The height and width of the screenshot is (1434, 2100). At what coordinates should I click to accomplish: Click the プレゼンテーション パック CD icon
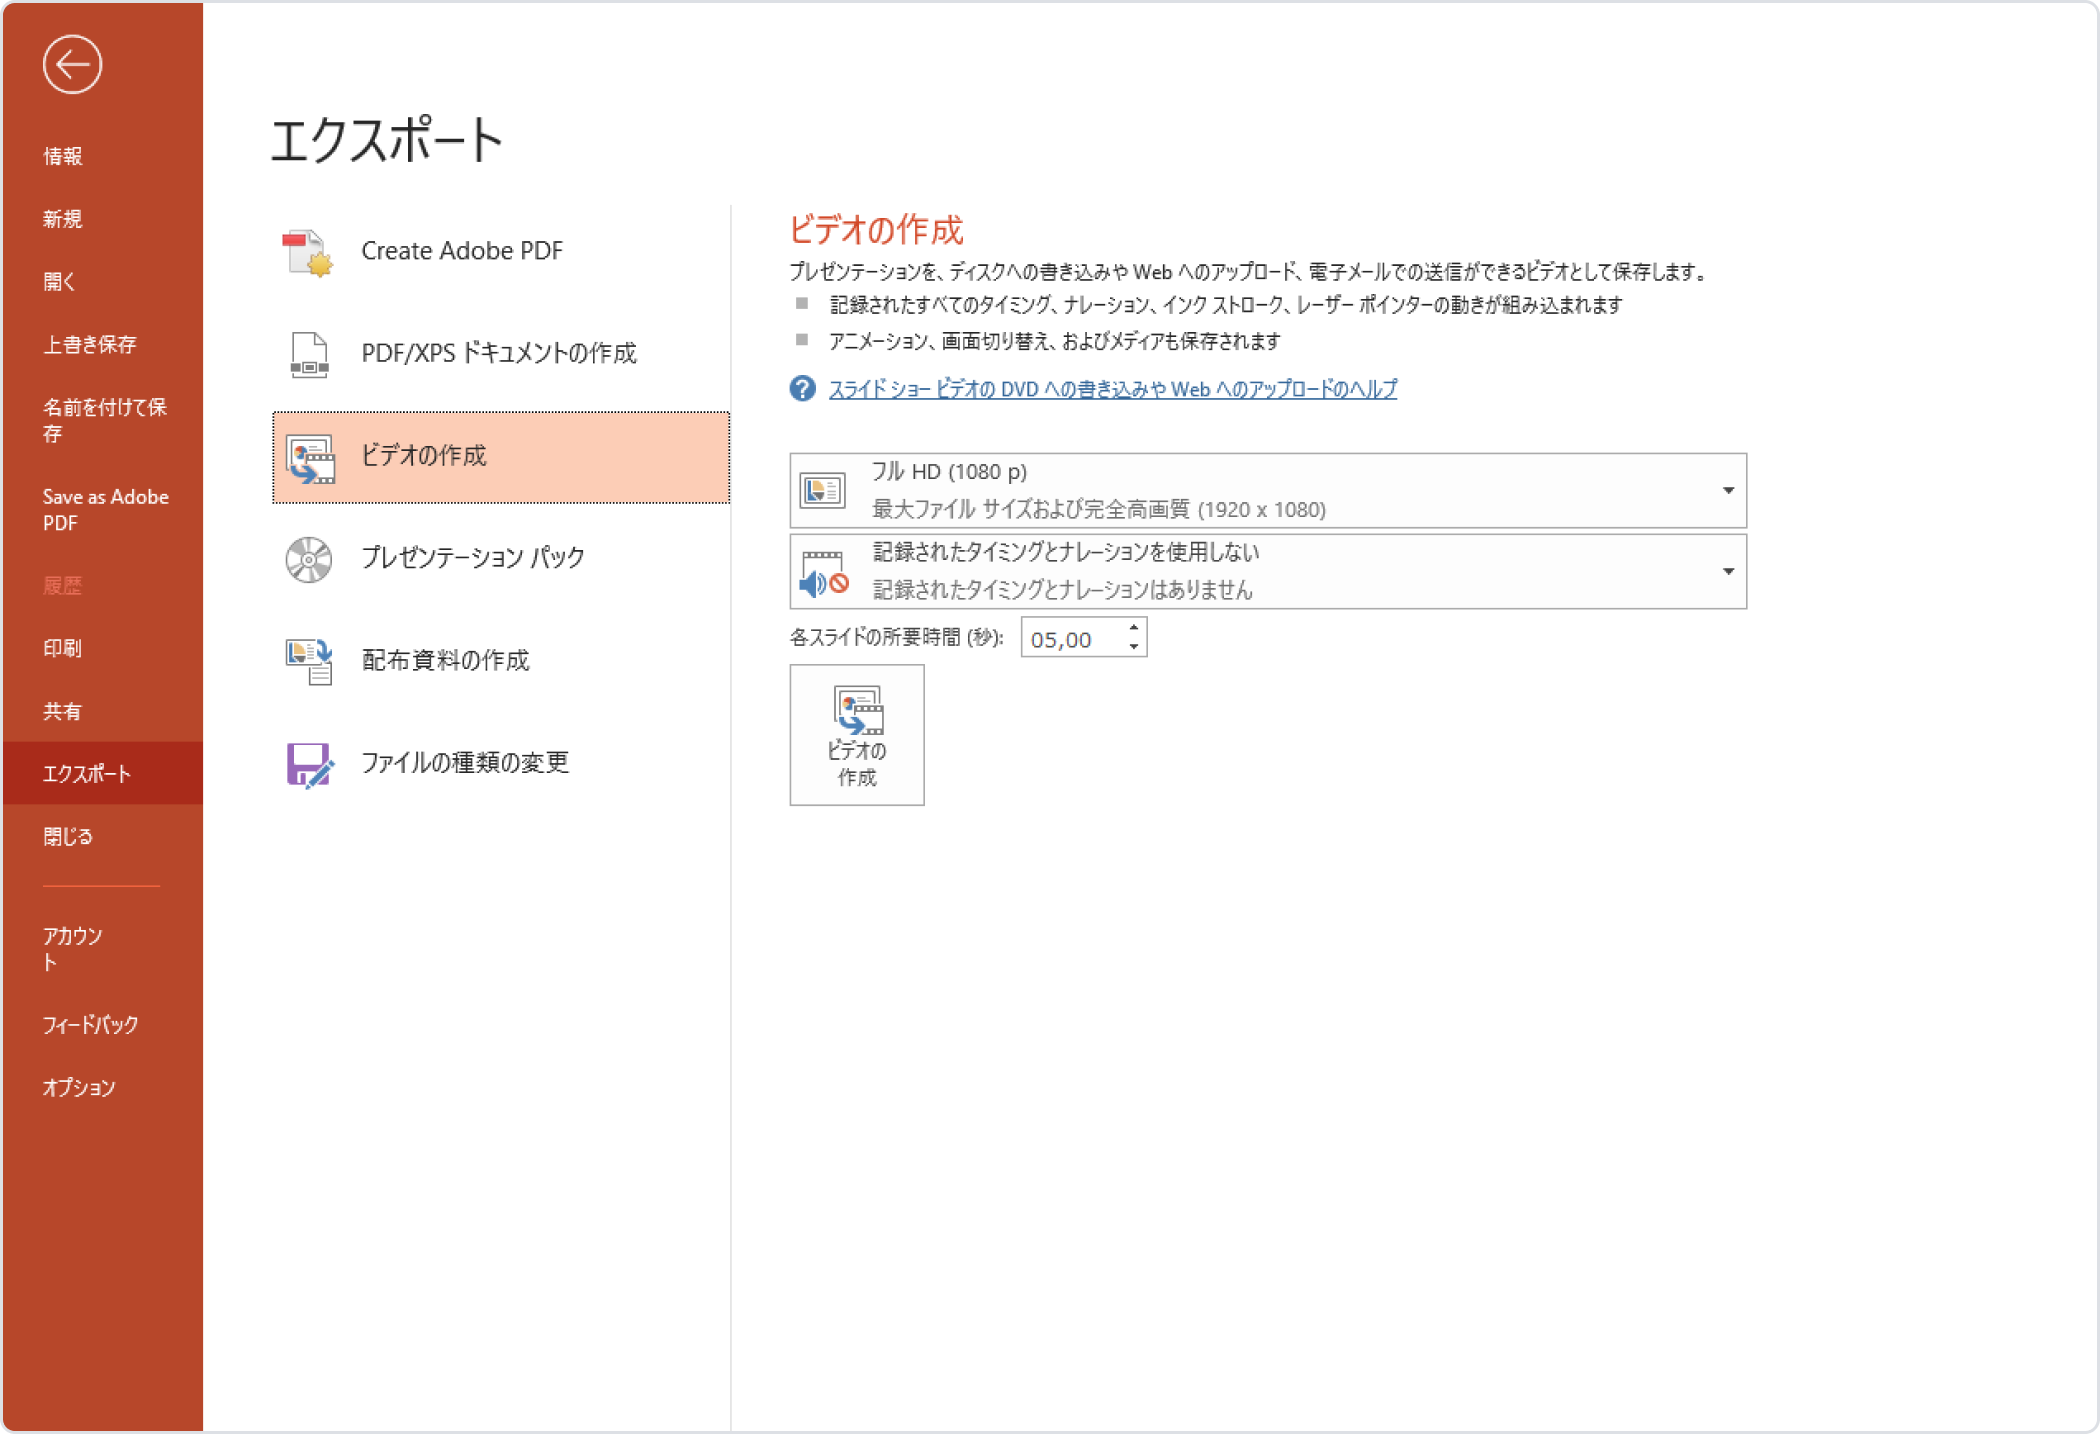[308, 559]
